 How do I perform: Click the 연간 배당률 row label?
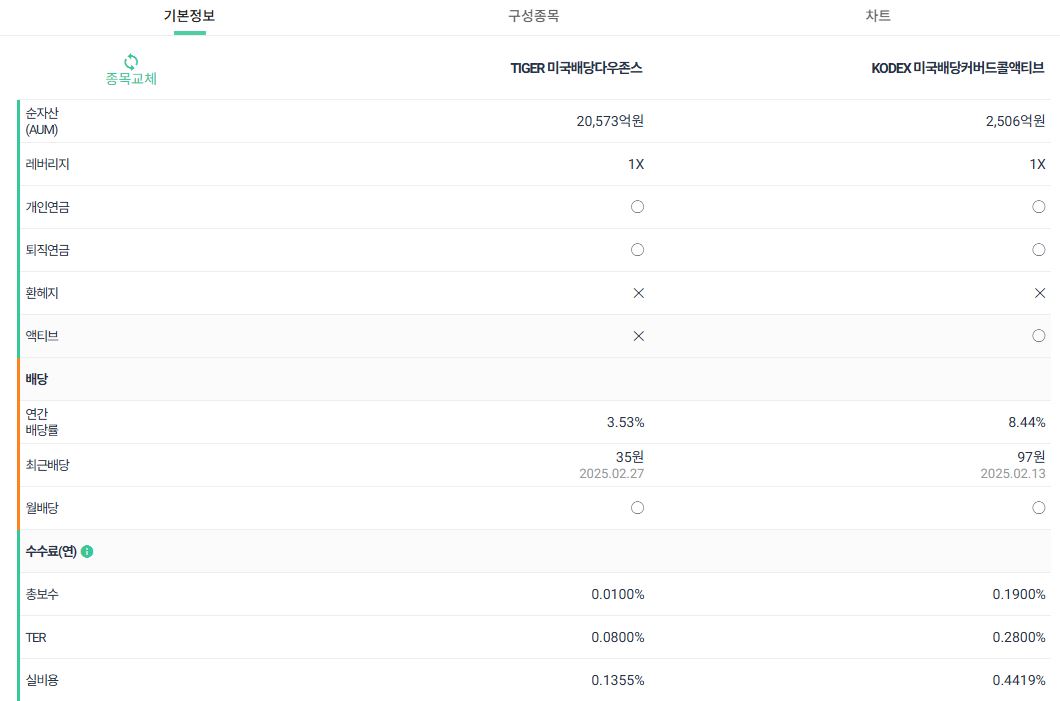point(42,422)
